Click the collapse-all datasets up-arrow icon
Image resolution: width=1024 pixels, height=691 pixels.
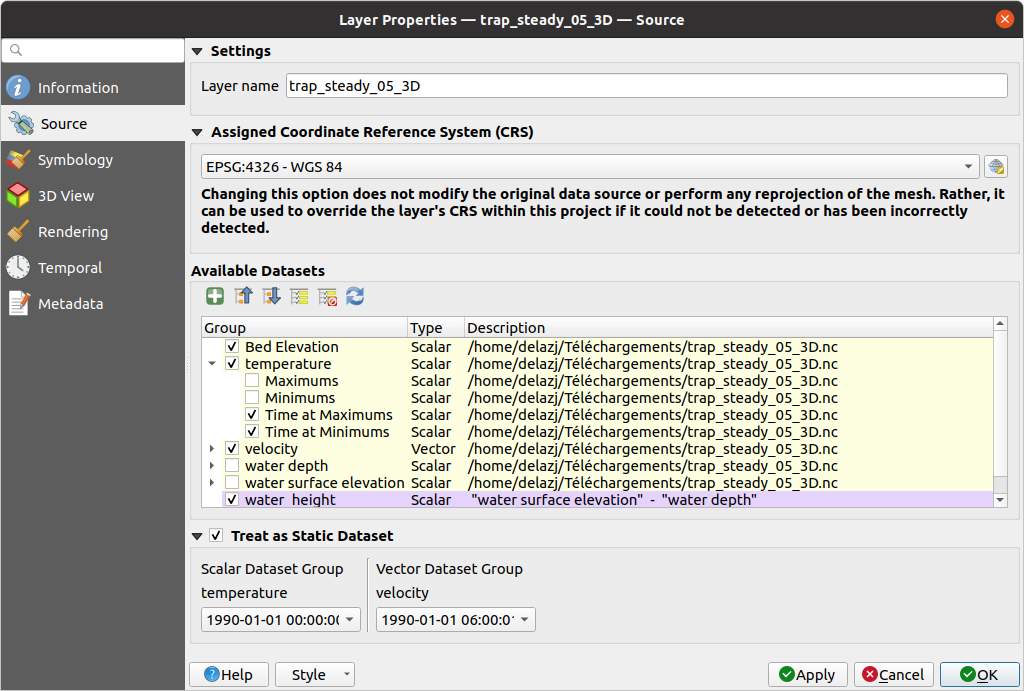[243, 296]
